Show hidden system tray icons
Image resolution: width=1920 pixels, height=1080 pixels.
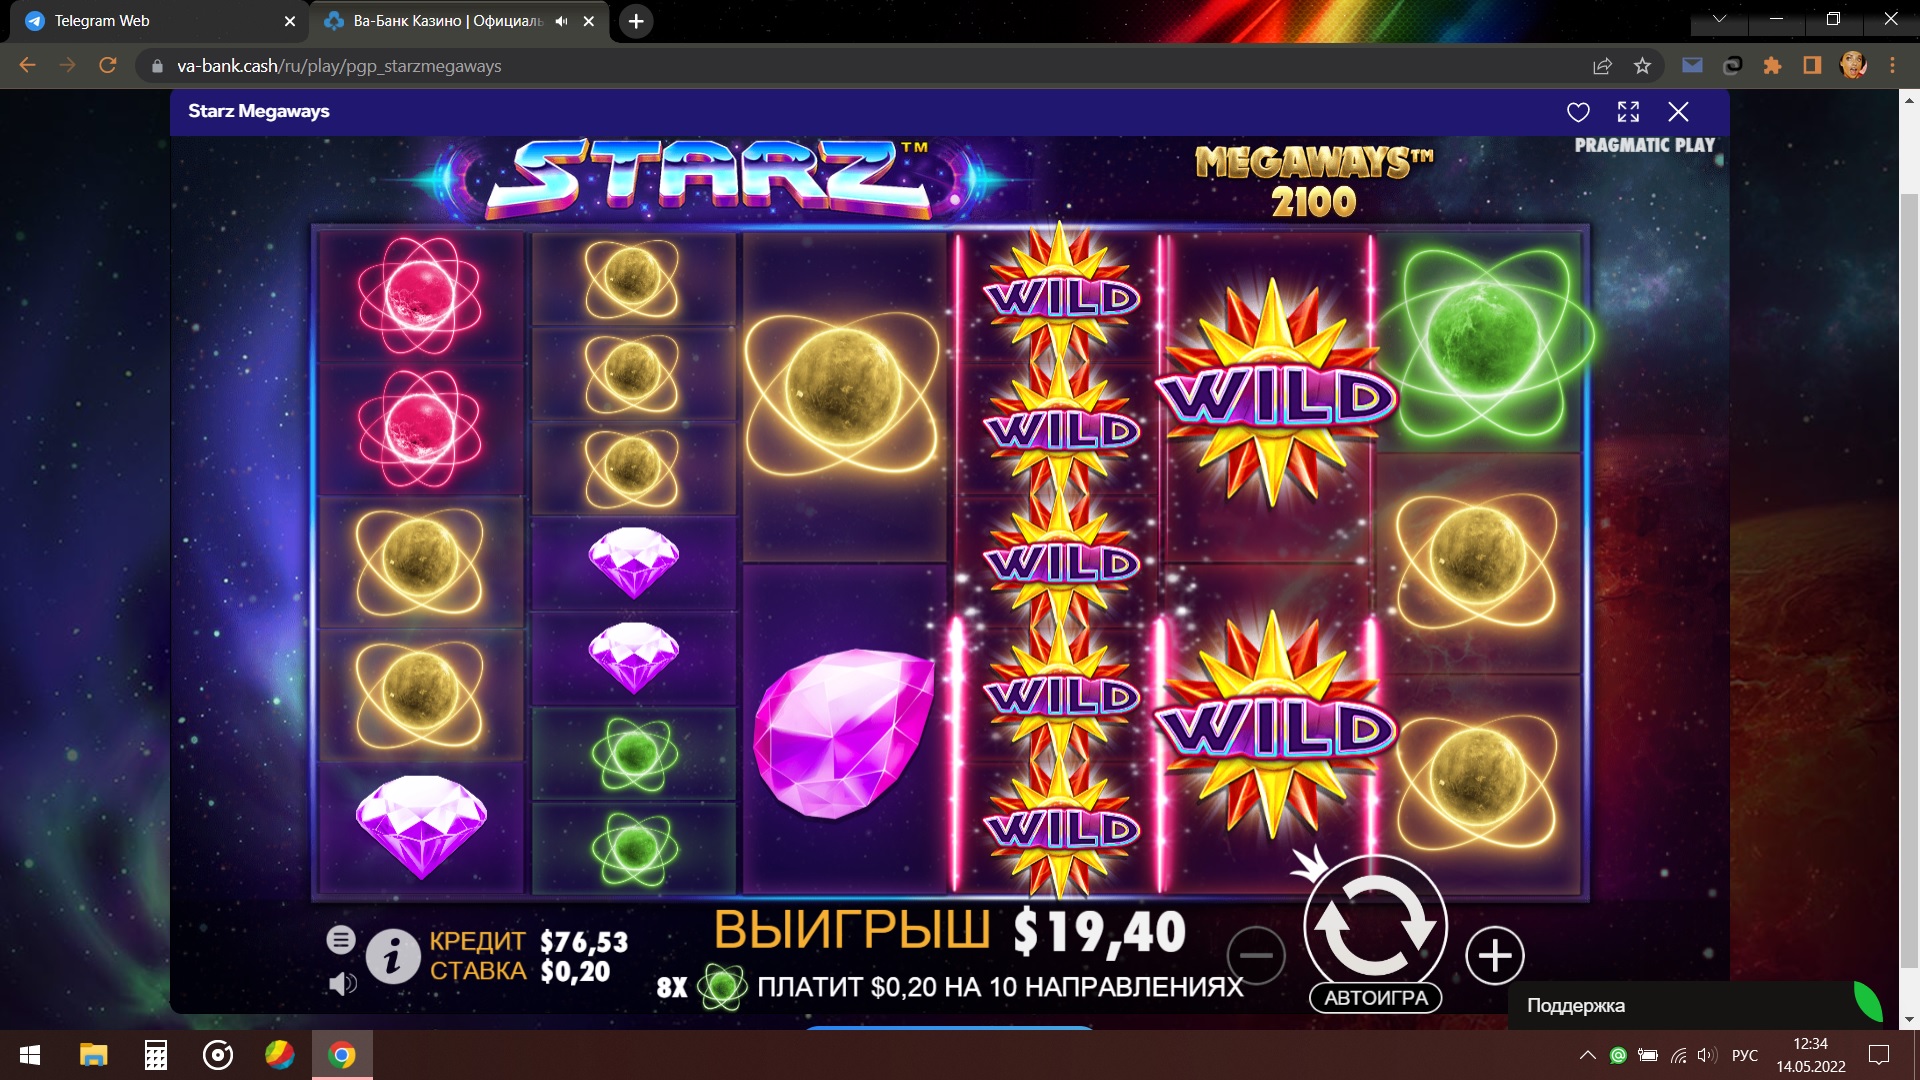pos(1587,1055)
